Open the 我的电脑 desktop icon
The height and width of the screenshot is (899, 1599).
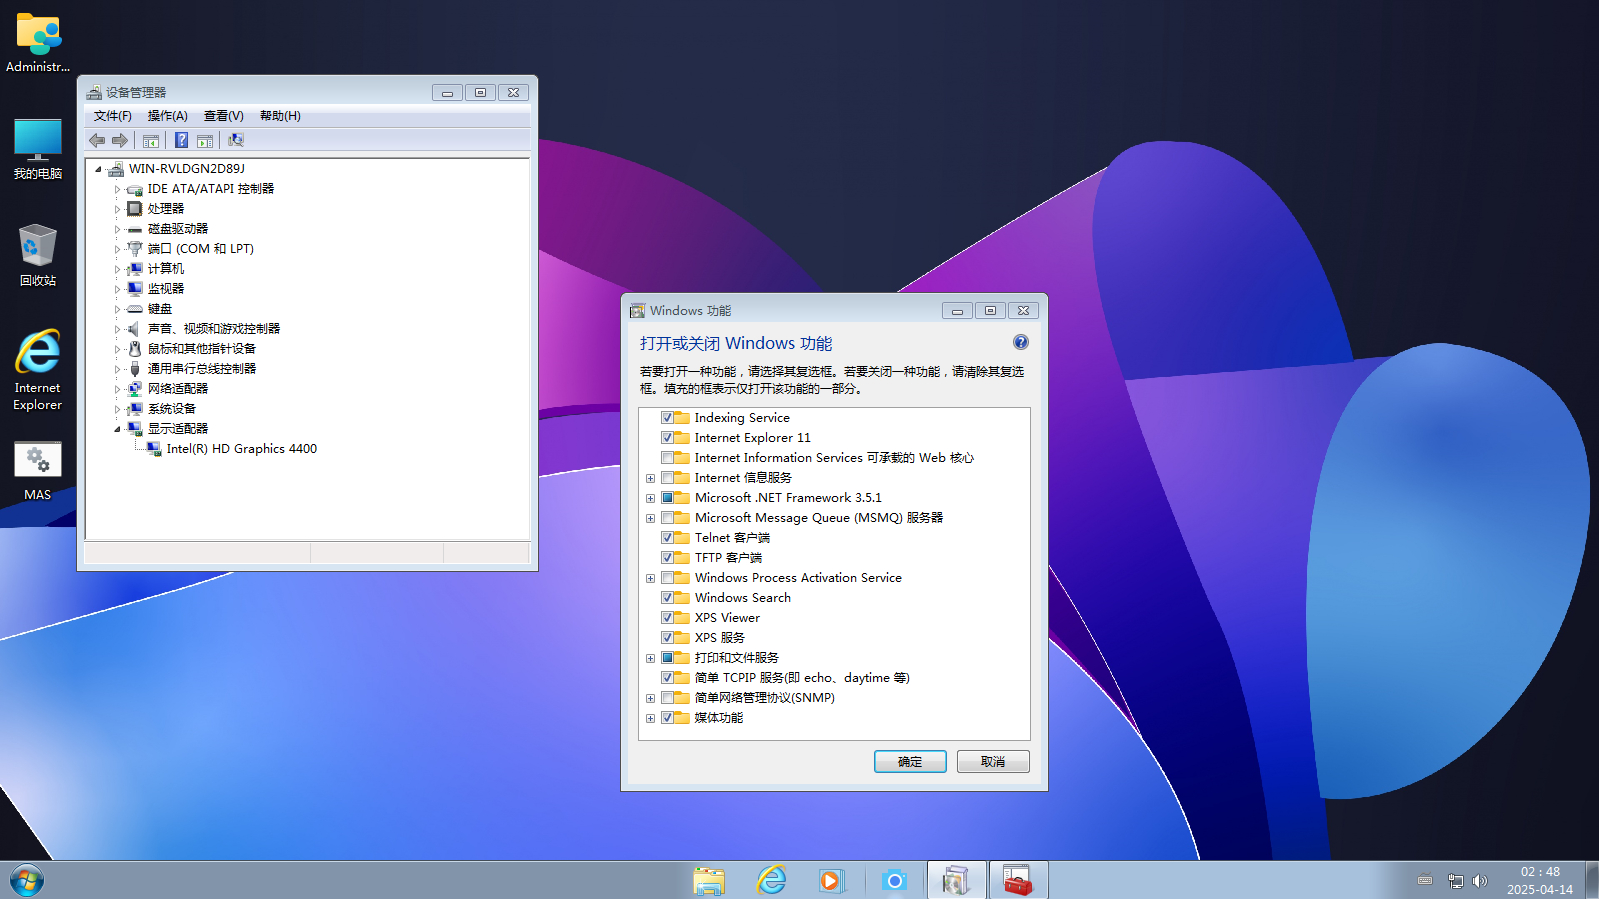38,149
